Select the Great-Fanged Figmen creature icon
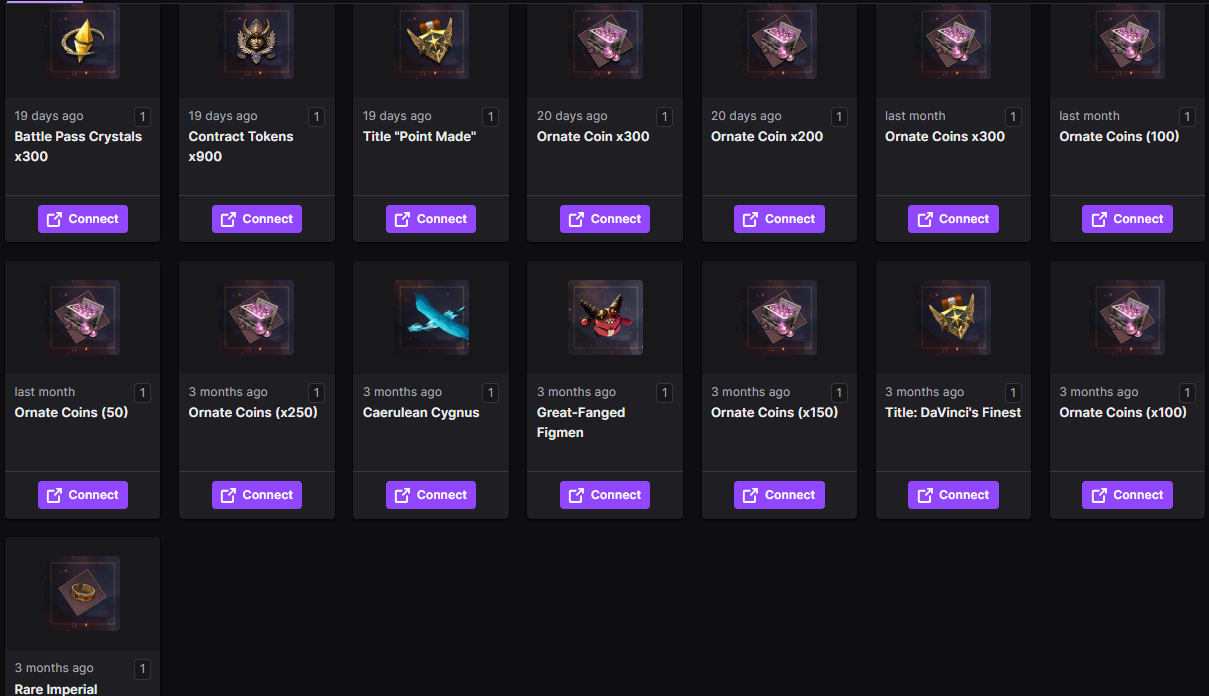 point(605,317)
